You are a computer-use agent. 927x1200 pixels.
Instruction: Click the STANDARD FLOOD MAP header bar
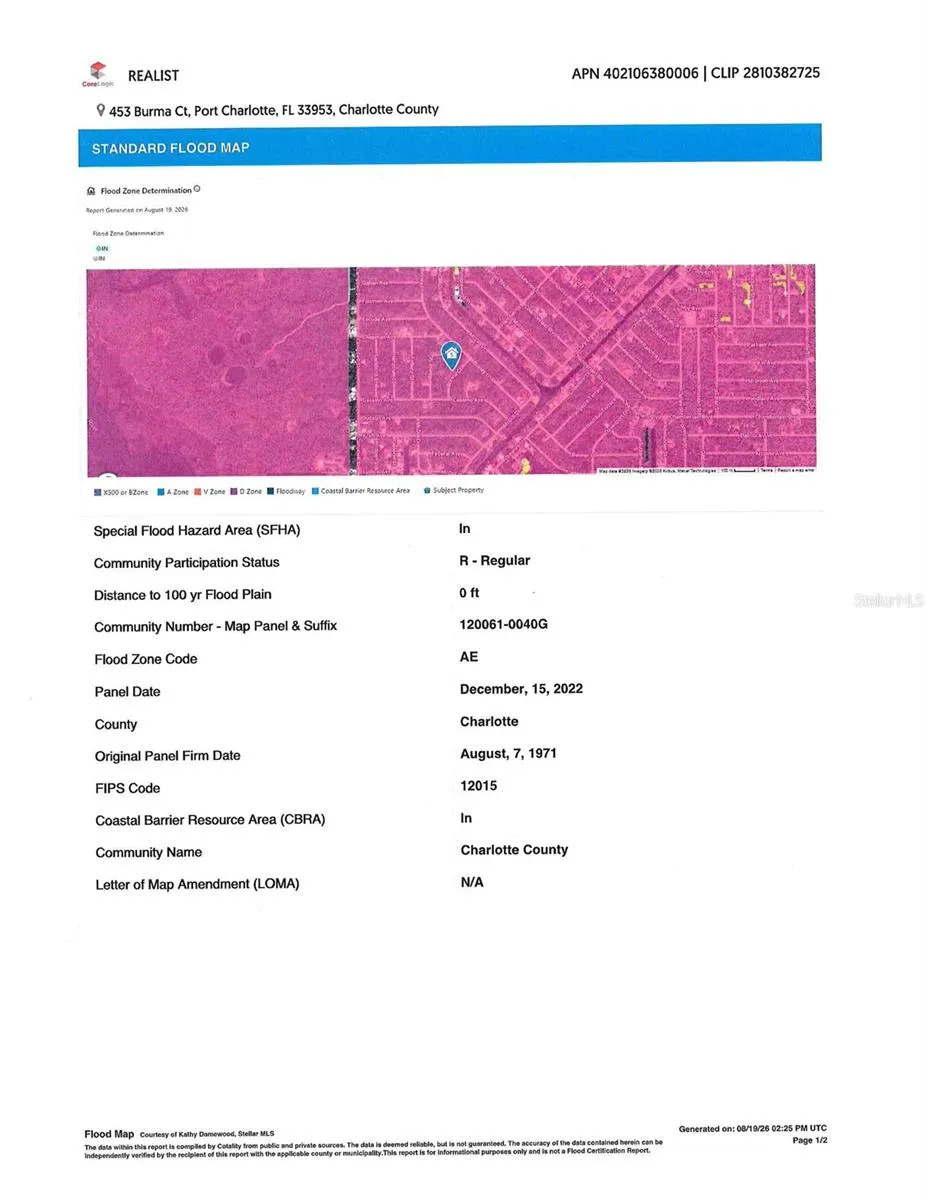point(450,145)
